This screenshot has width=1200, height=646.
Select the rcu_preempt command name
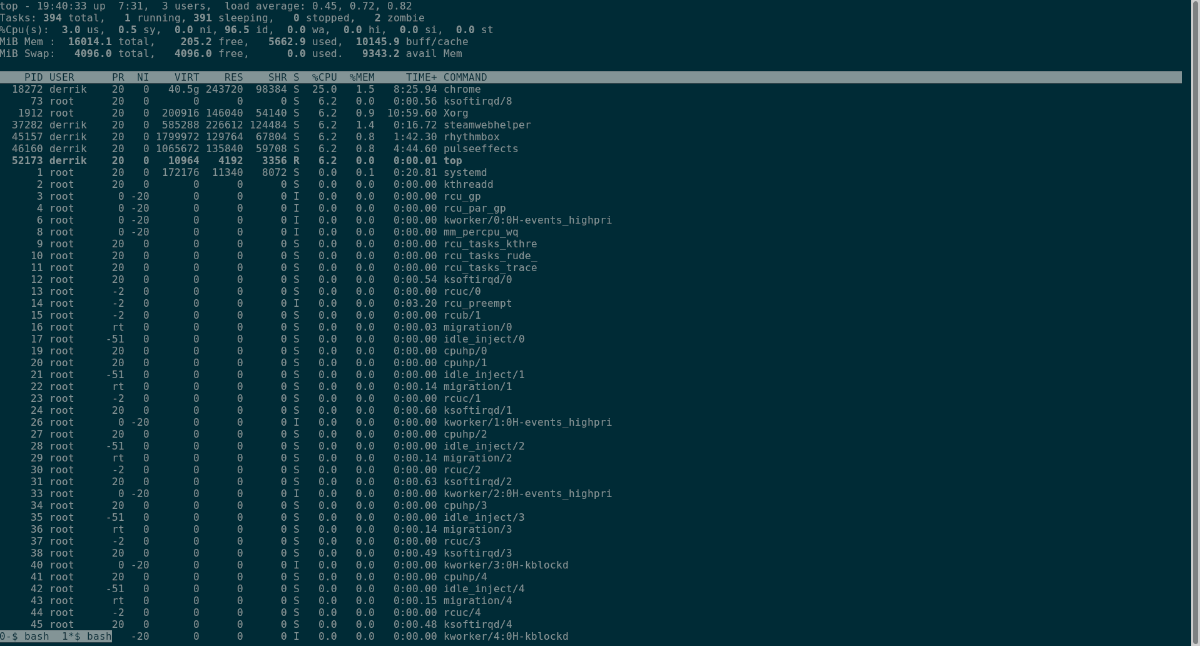(478, 303)
